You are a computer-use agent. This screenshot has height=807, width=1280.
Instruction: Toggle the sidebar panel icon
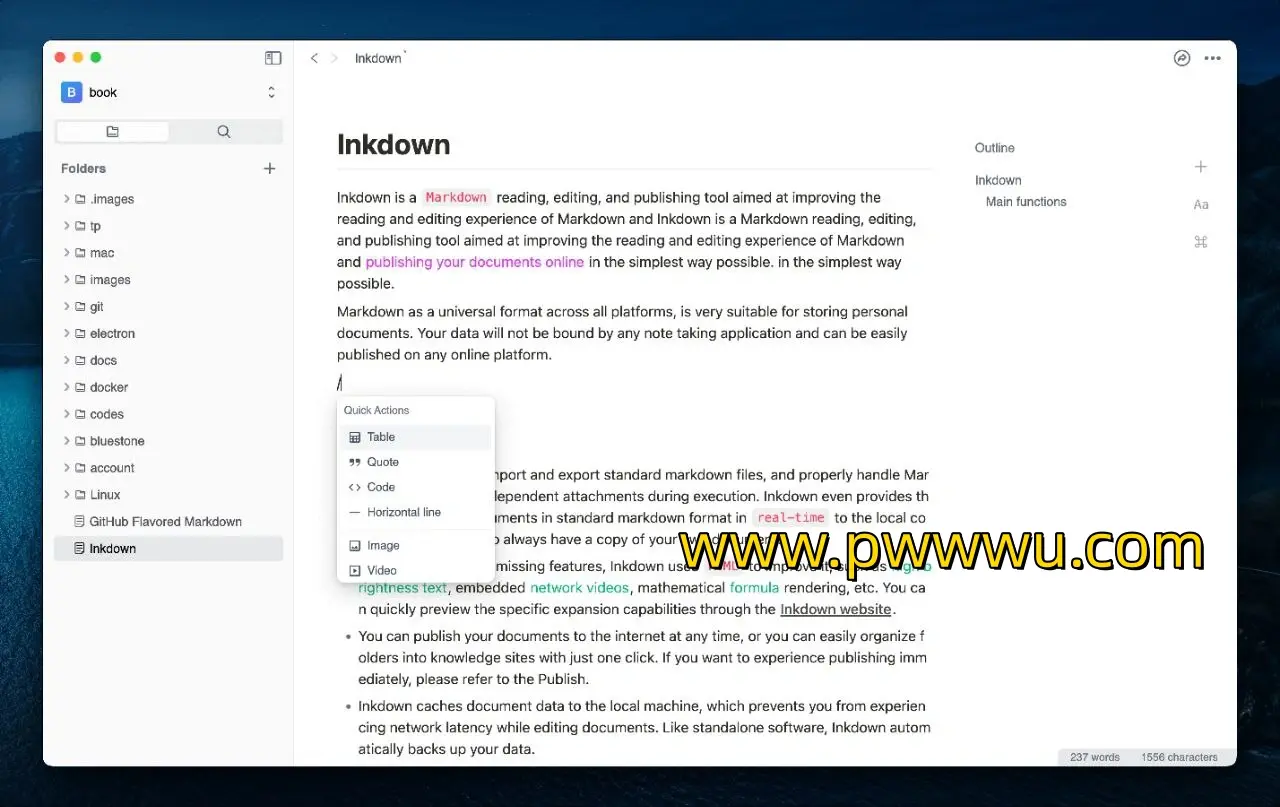click(x=273, y=58)
